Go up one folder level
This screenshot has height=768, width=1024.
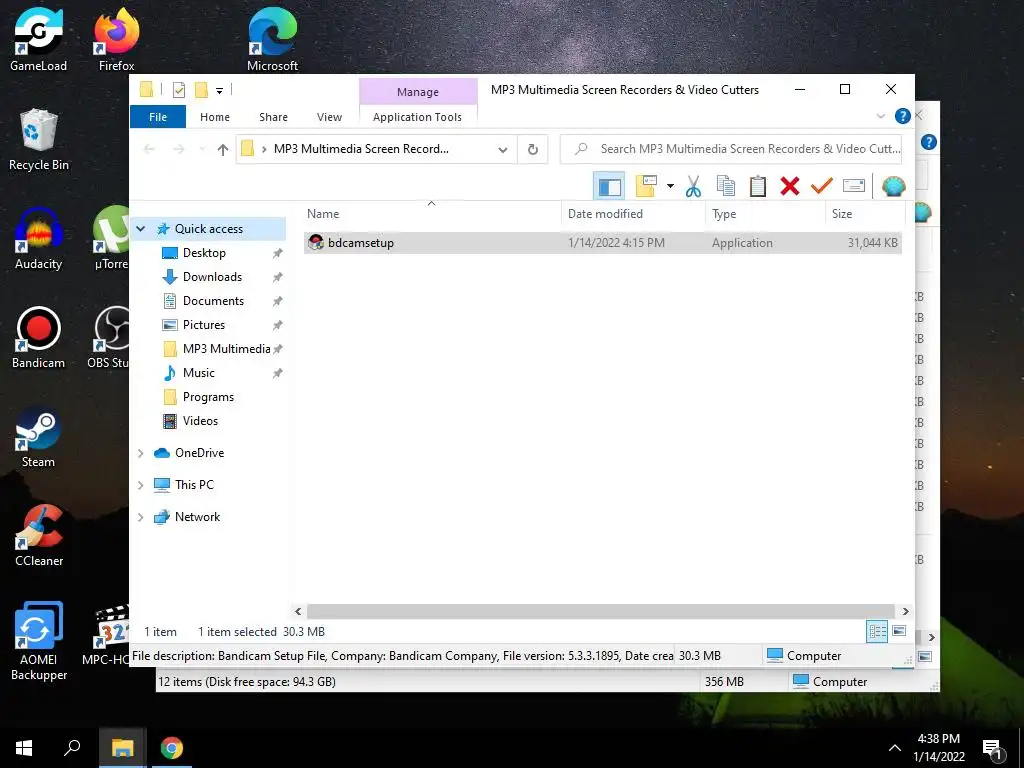point(223,150)
